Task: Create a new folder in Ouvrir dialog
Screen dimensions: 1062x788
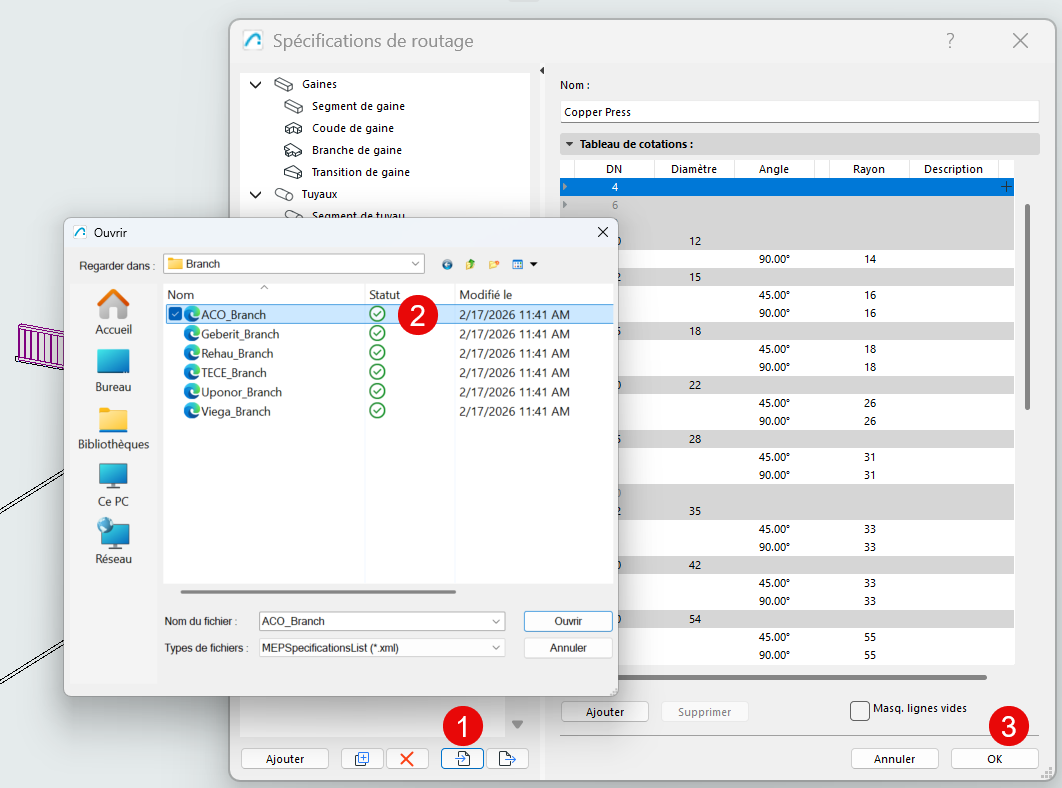Action: (494, 264)
